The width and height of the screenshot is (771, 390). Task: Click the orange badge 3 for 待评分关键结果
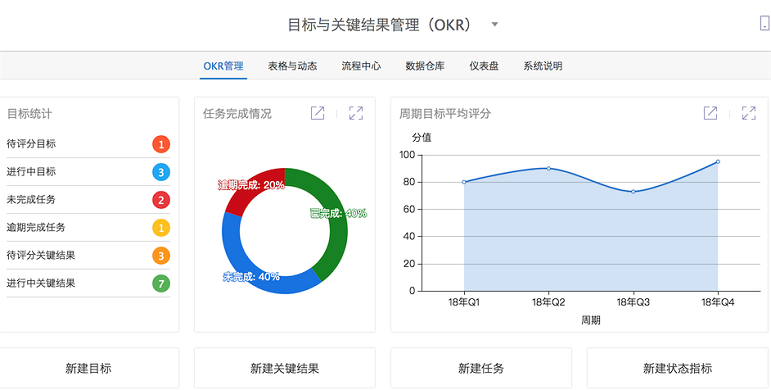coord(161,256)
